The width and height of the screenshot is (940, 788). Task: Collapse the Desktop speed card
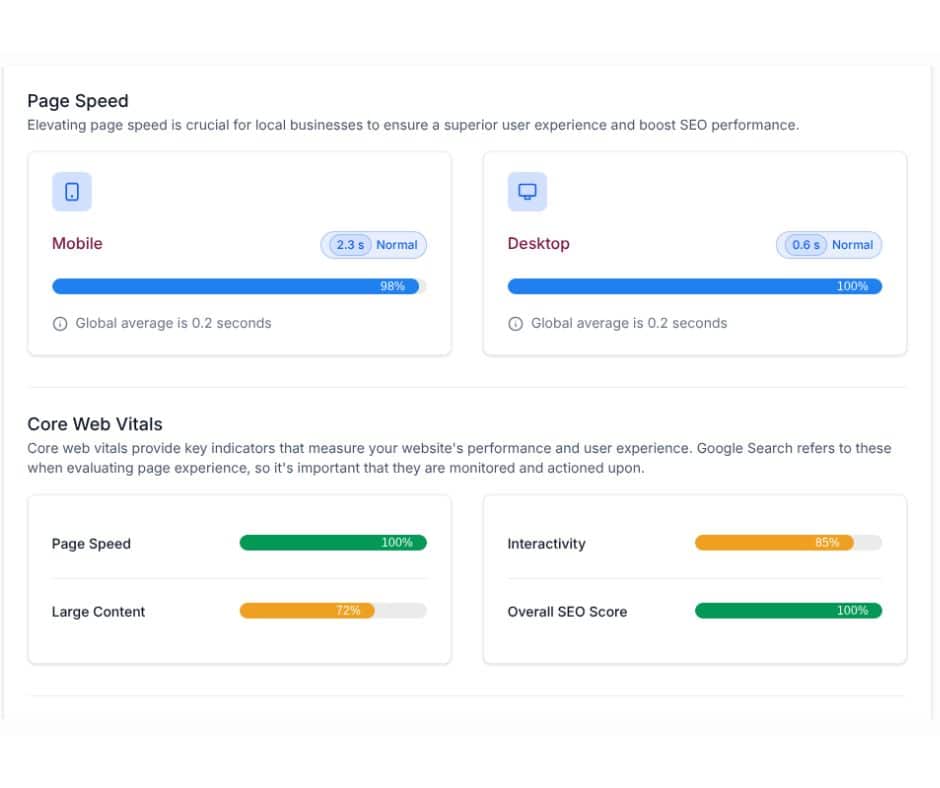click(x=694, y=252)
